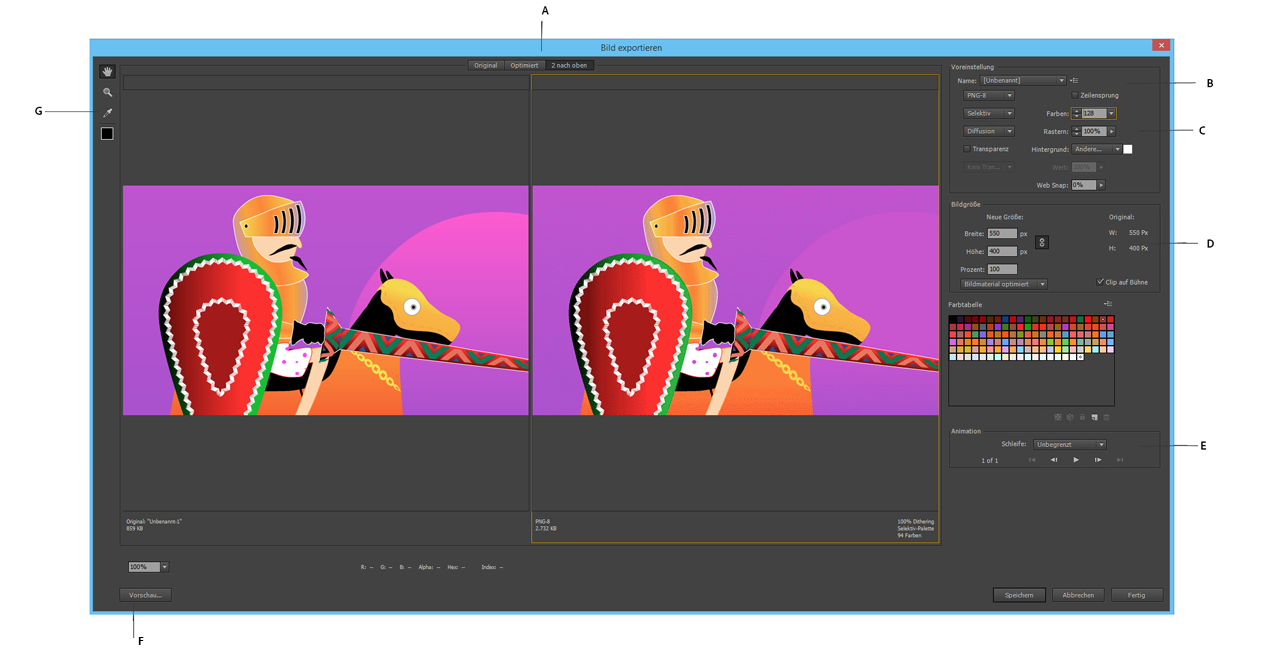The width and height of the screenshot is (1280, 651).
Task: Open the Voreinstellung preset options menu icon
Action: click(1074, 80)
